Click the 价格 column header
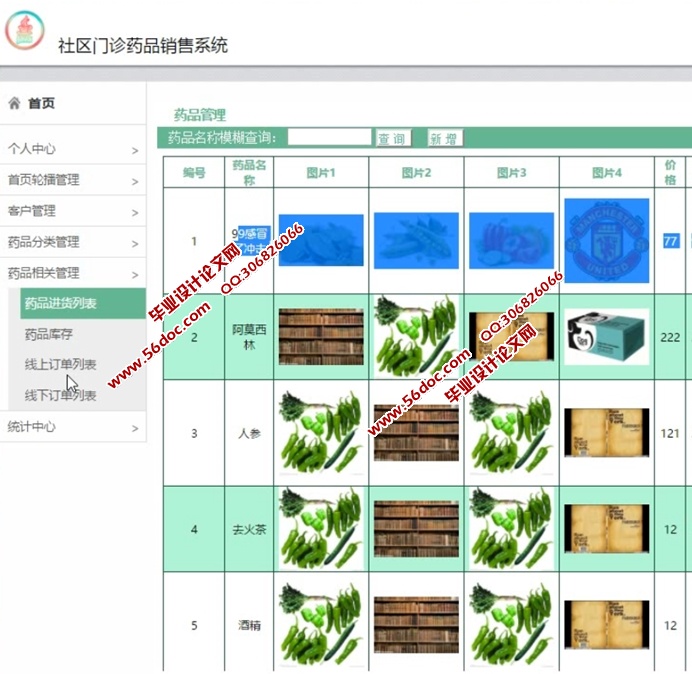Screen dimensions: 692x674 (670, 173)
